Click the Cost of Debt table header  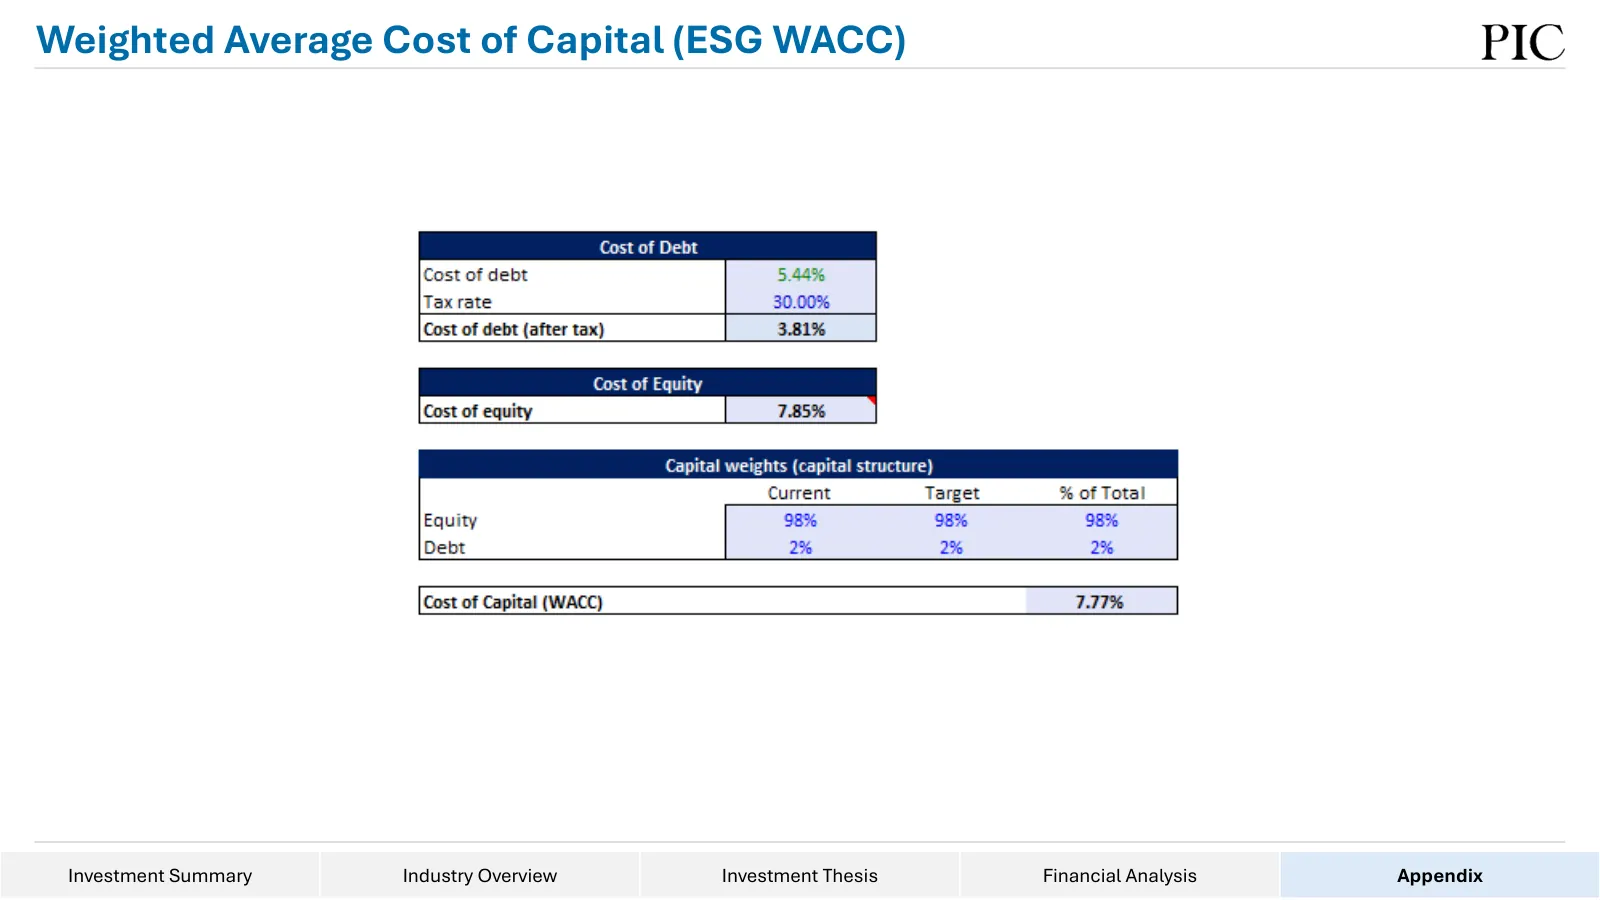648,246
